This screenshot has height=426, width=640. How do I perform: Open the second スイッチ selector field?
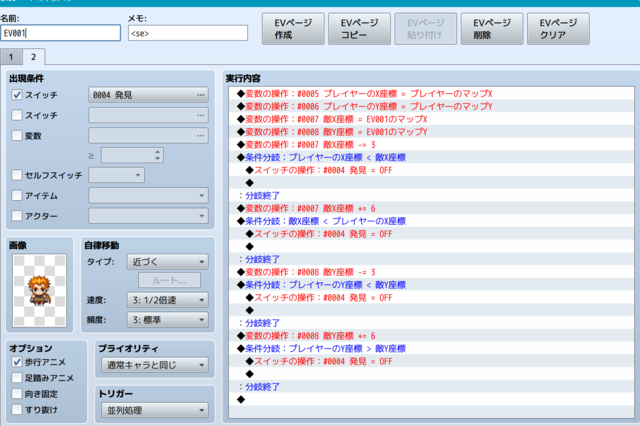(149, 115)
